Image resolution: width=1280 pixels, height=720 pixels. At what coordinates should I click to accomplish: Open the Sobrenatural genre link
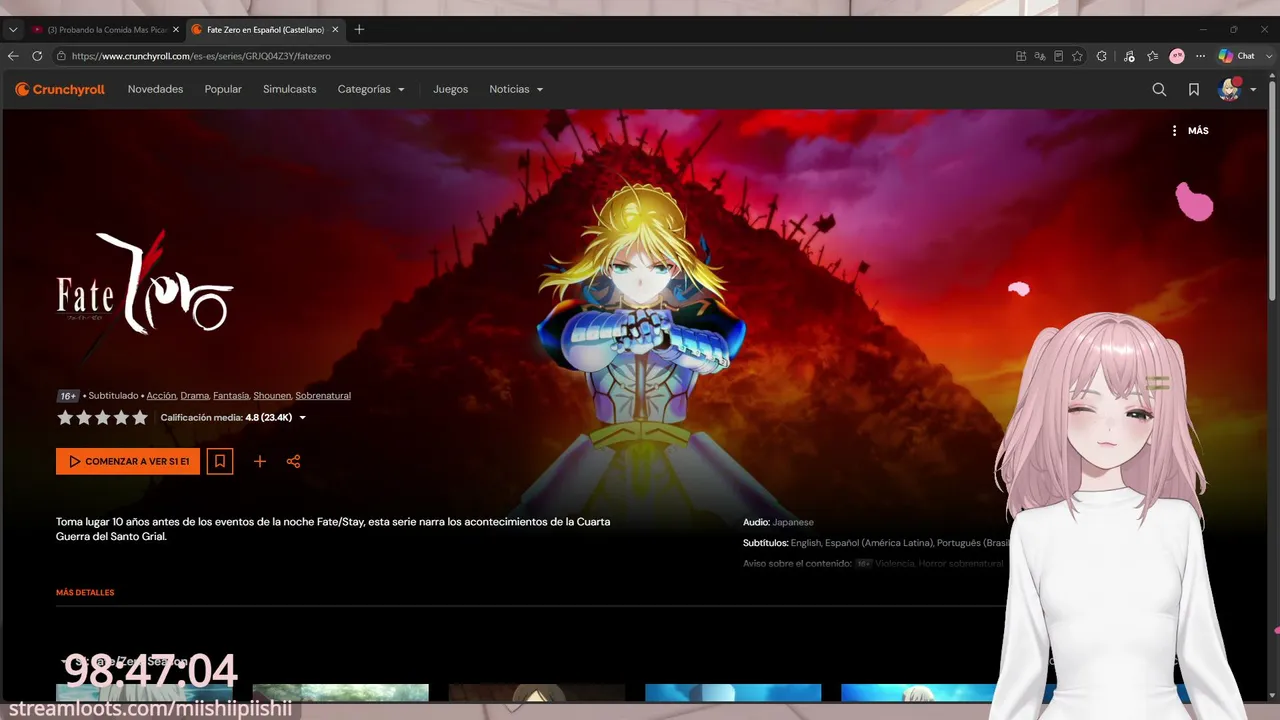click(x=323, y=396)
